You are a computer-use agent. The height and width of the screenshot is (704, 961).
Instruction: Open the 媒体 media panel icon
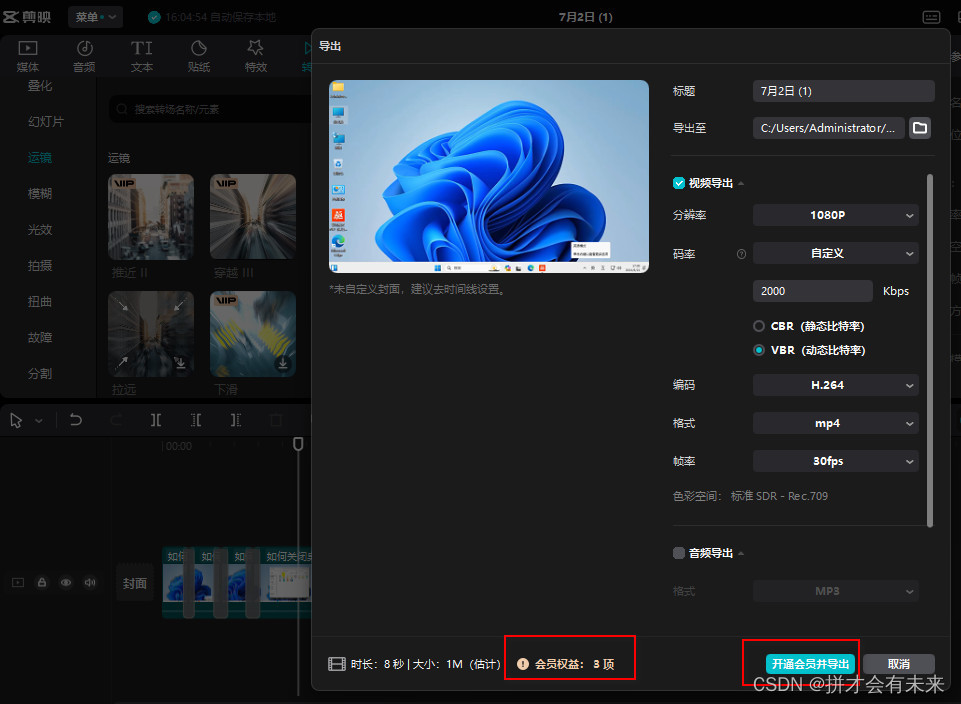[28, 48]
